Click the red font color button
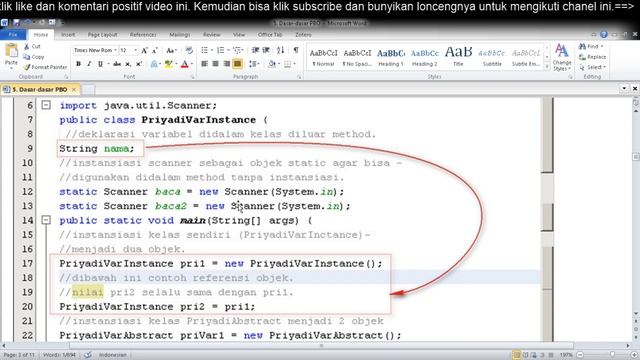The image size is (640, 360). (184, 64)
